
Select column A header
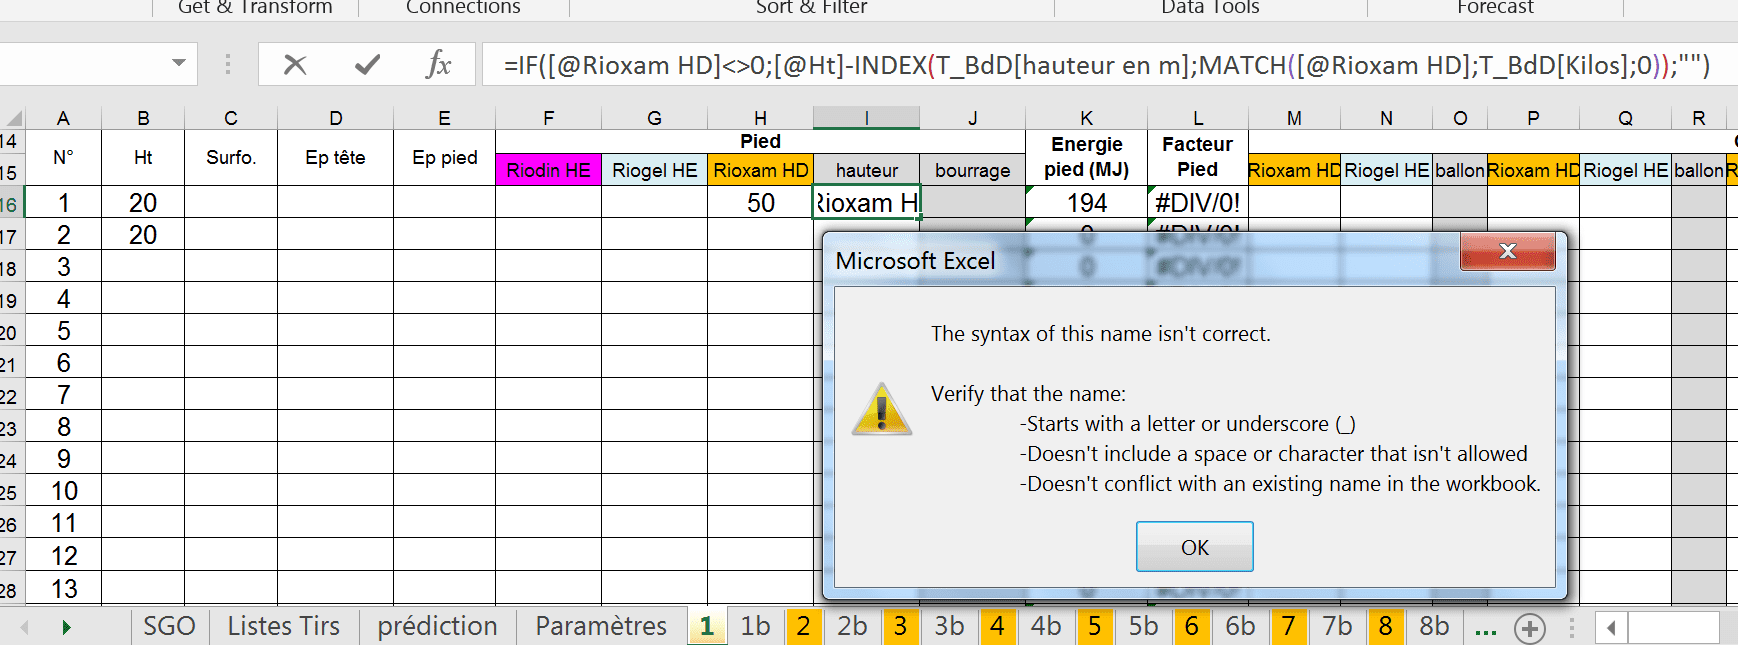[x=63, y=118]
